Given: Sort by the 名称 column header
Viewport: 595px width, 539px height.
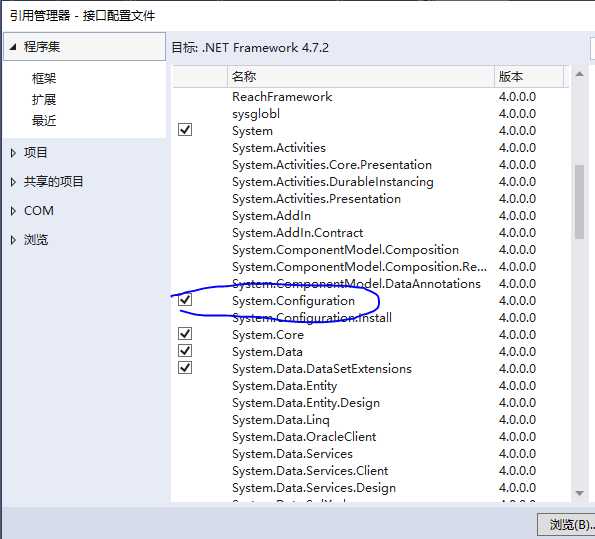Looking at the screenshot, I should (x=361, y=77).
